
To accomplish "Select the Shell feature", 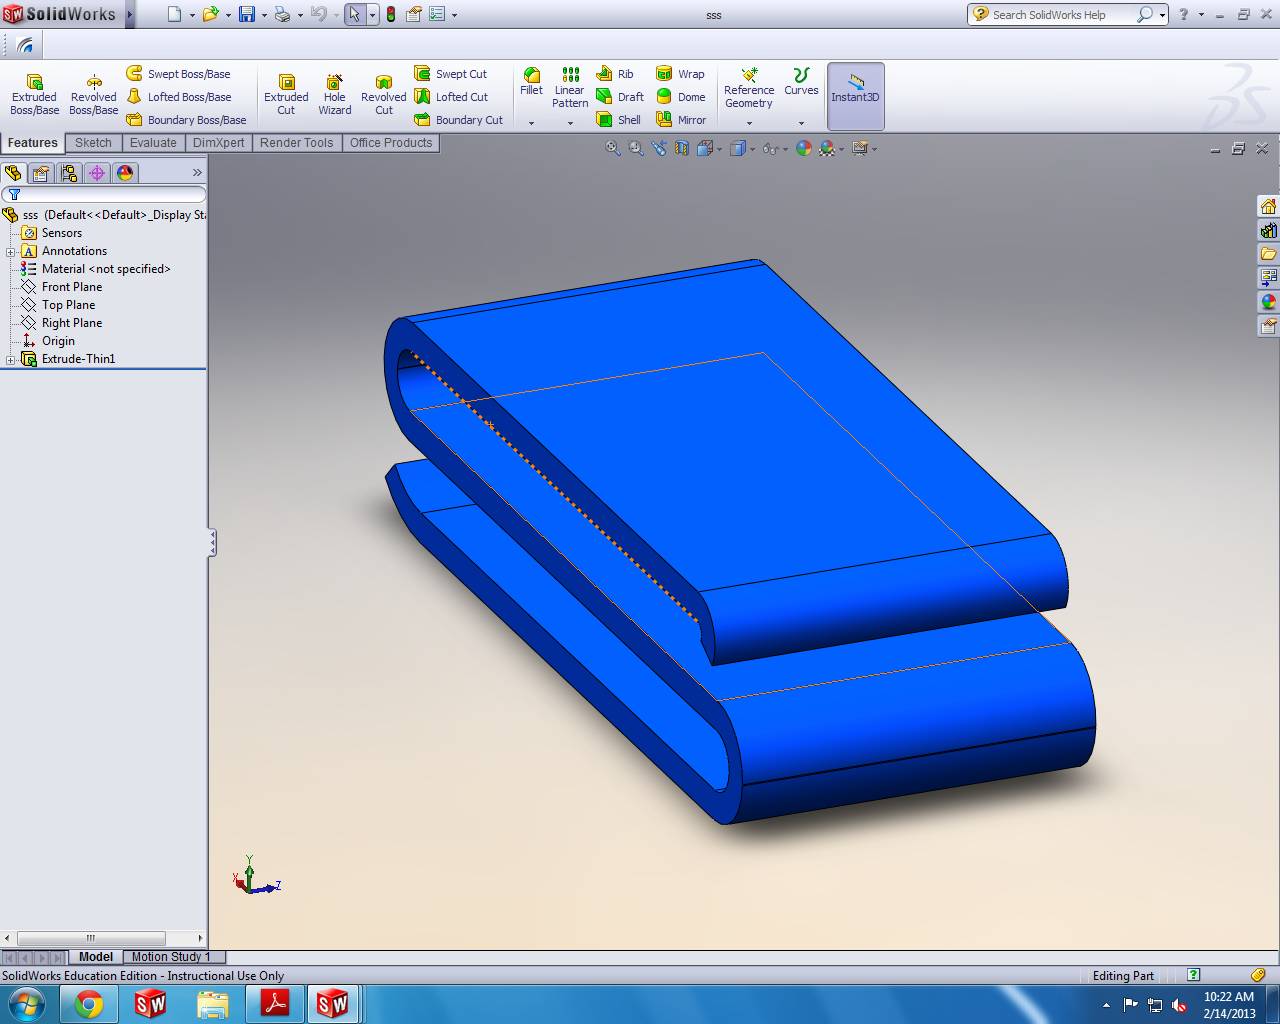I will tap(618, 120).
